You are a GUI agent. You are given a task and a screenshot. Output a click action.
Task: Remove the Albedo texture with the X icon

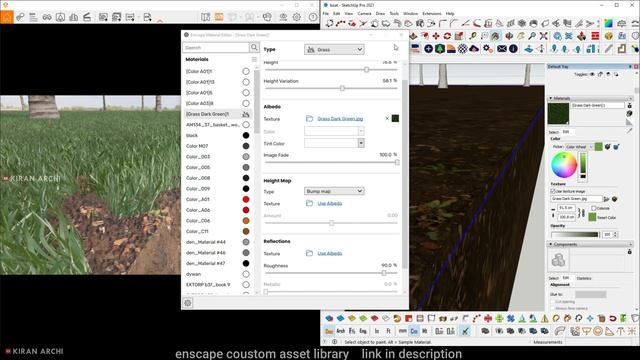pos(387,119)
